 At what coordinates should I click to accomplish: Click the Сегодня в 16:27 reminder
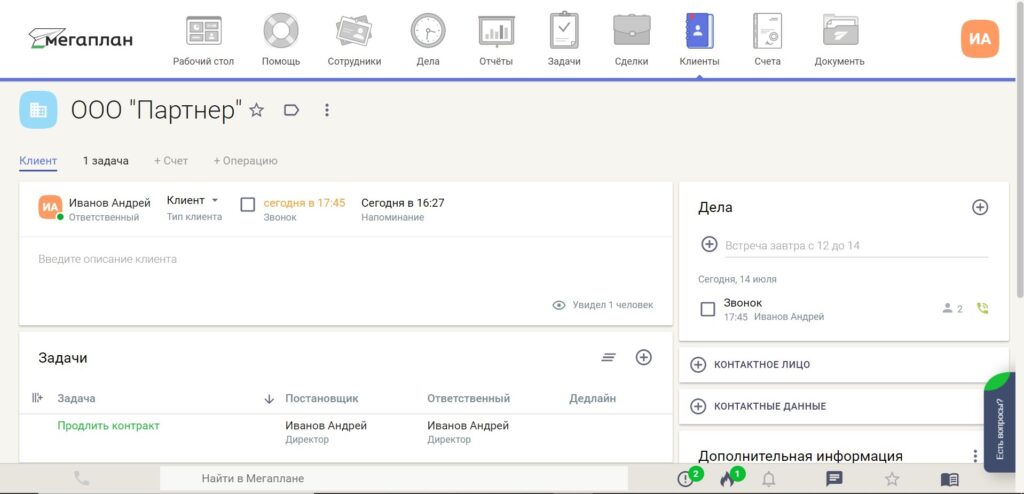coord(403,203)
